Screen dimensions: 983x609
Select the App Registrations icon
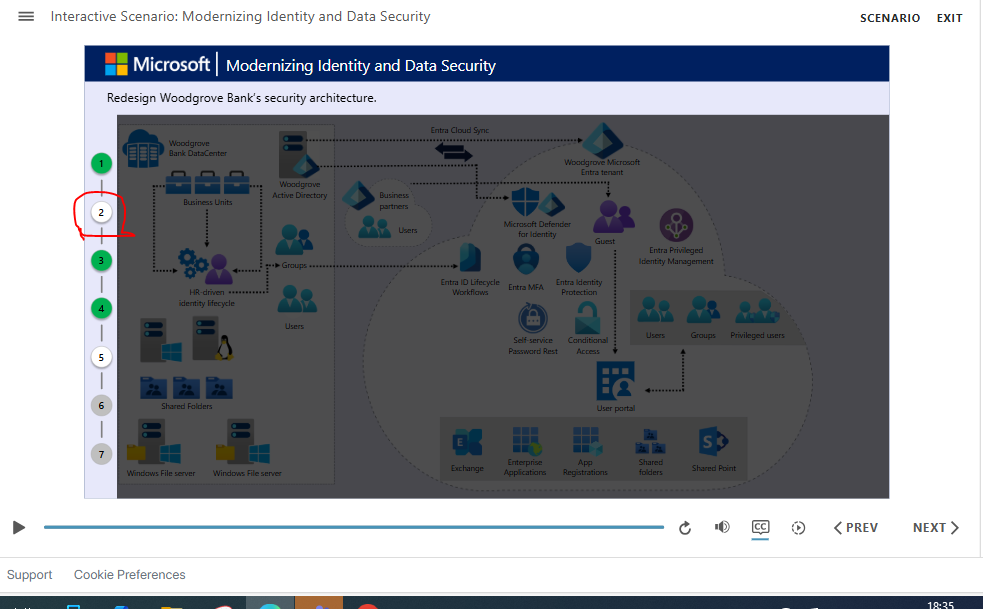coord(586,441)
